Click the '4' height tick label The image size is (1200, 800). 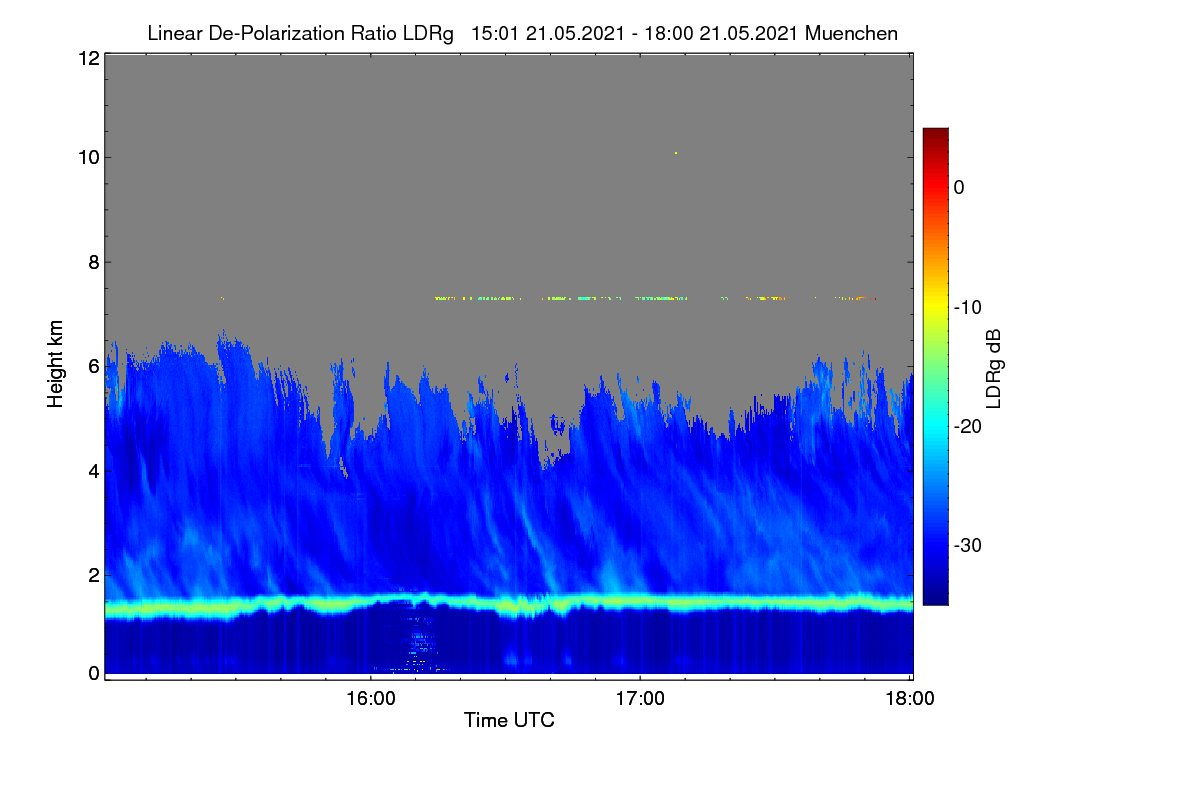pyautogui.click(x=92, y=470)
